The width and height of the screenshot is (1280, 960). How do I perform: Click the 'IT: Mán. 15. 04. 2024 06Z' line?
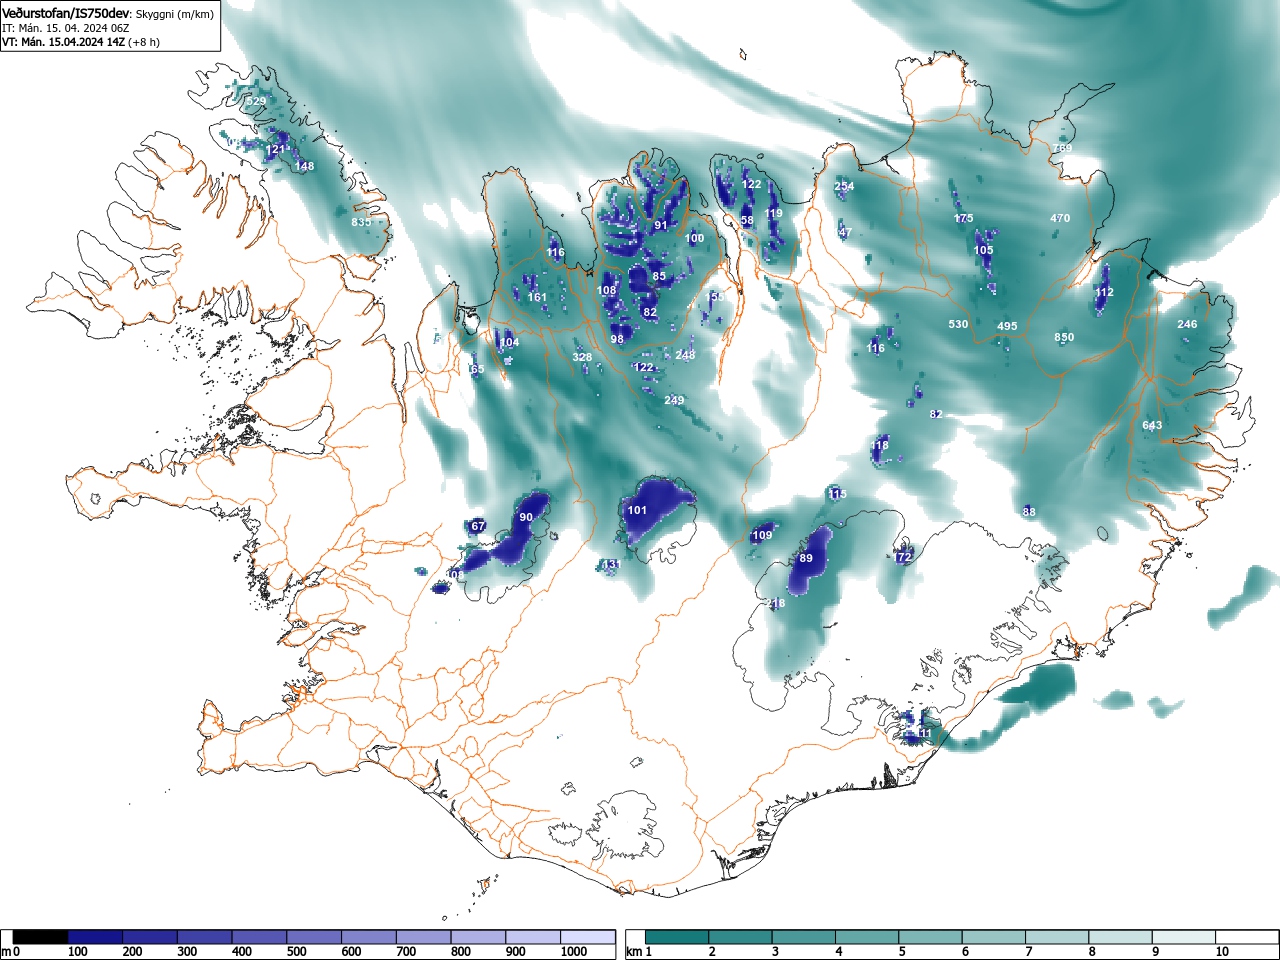[x=65, y=28]
